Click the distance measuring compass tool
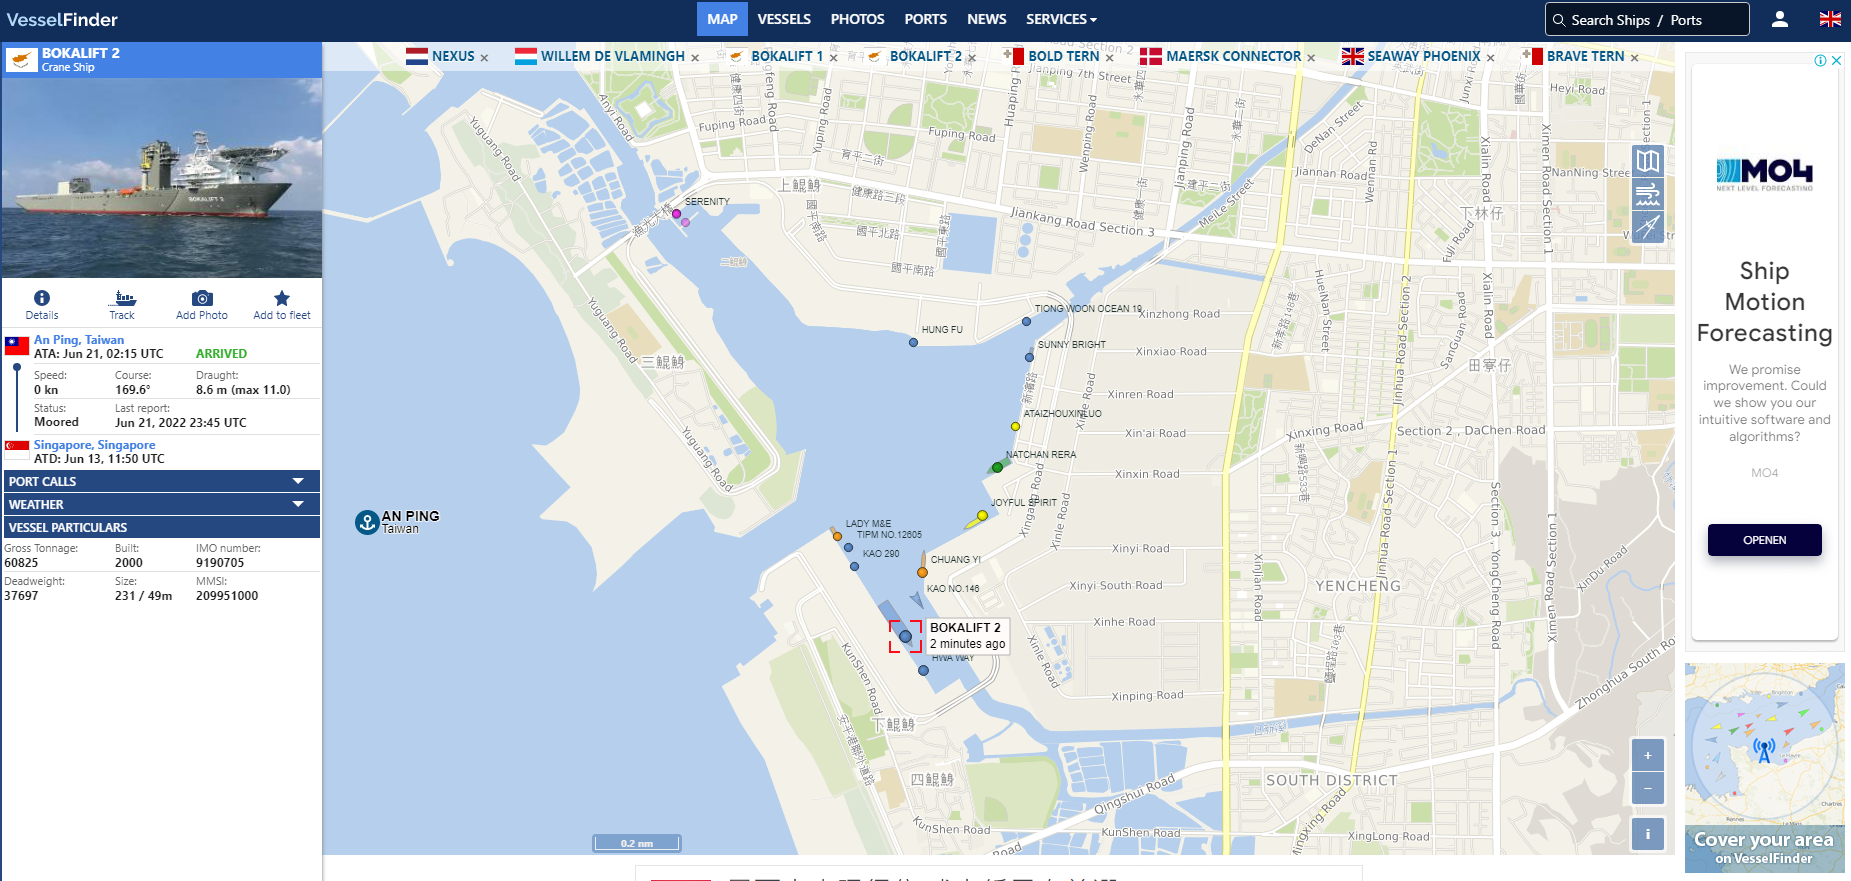This screenshot has height=881, width=1851. (x=1648, y=227)
